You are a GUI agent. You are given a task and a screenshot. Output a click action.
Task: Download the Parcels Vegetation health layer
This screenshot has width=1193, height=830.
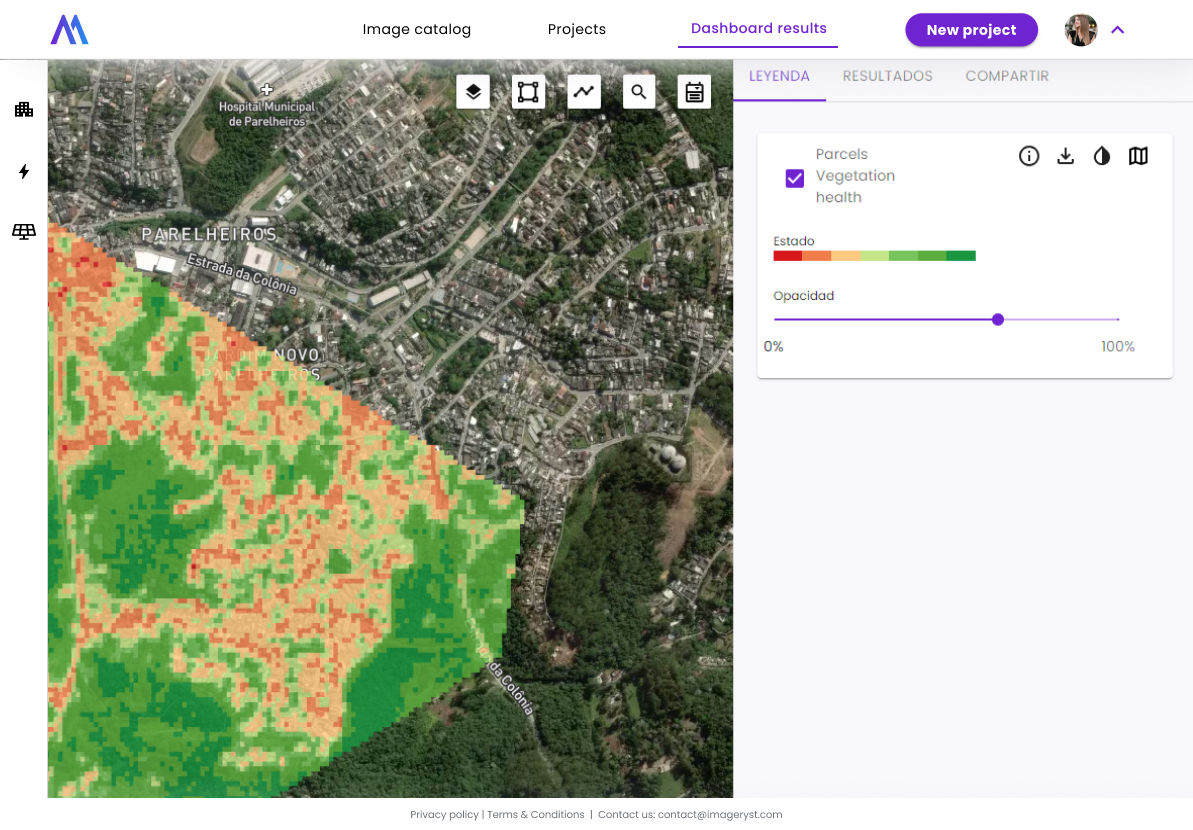click(1065, 156)
